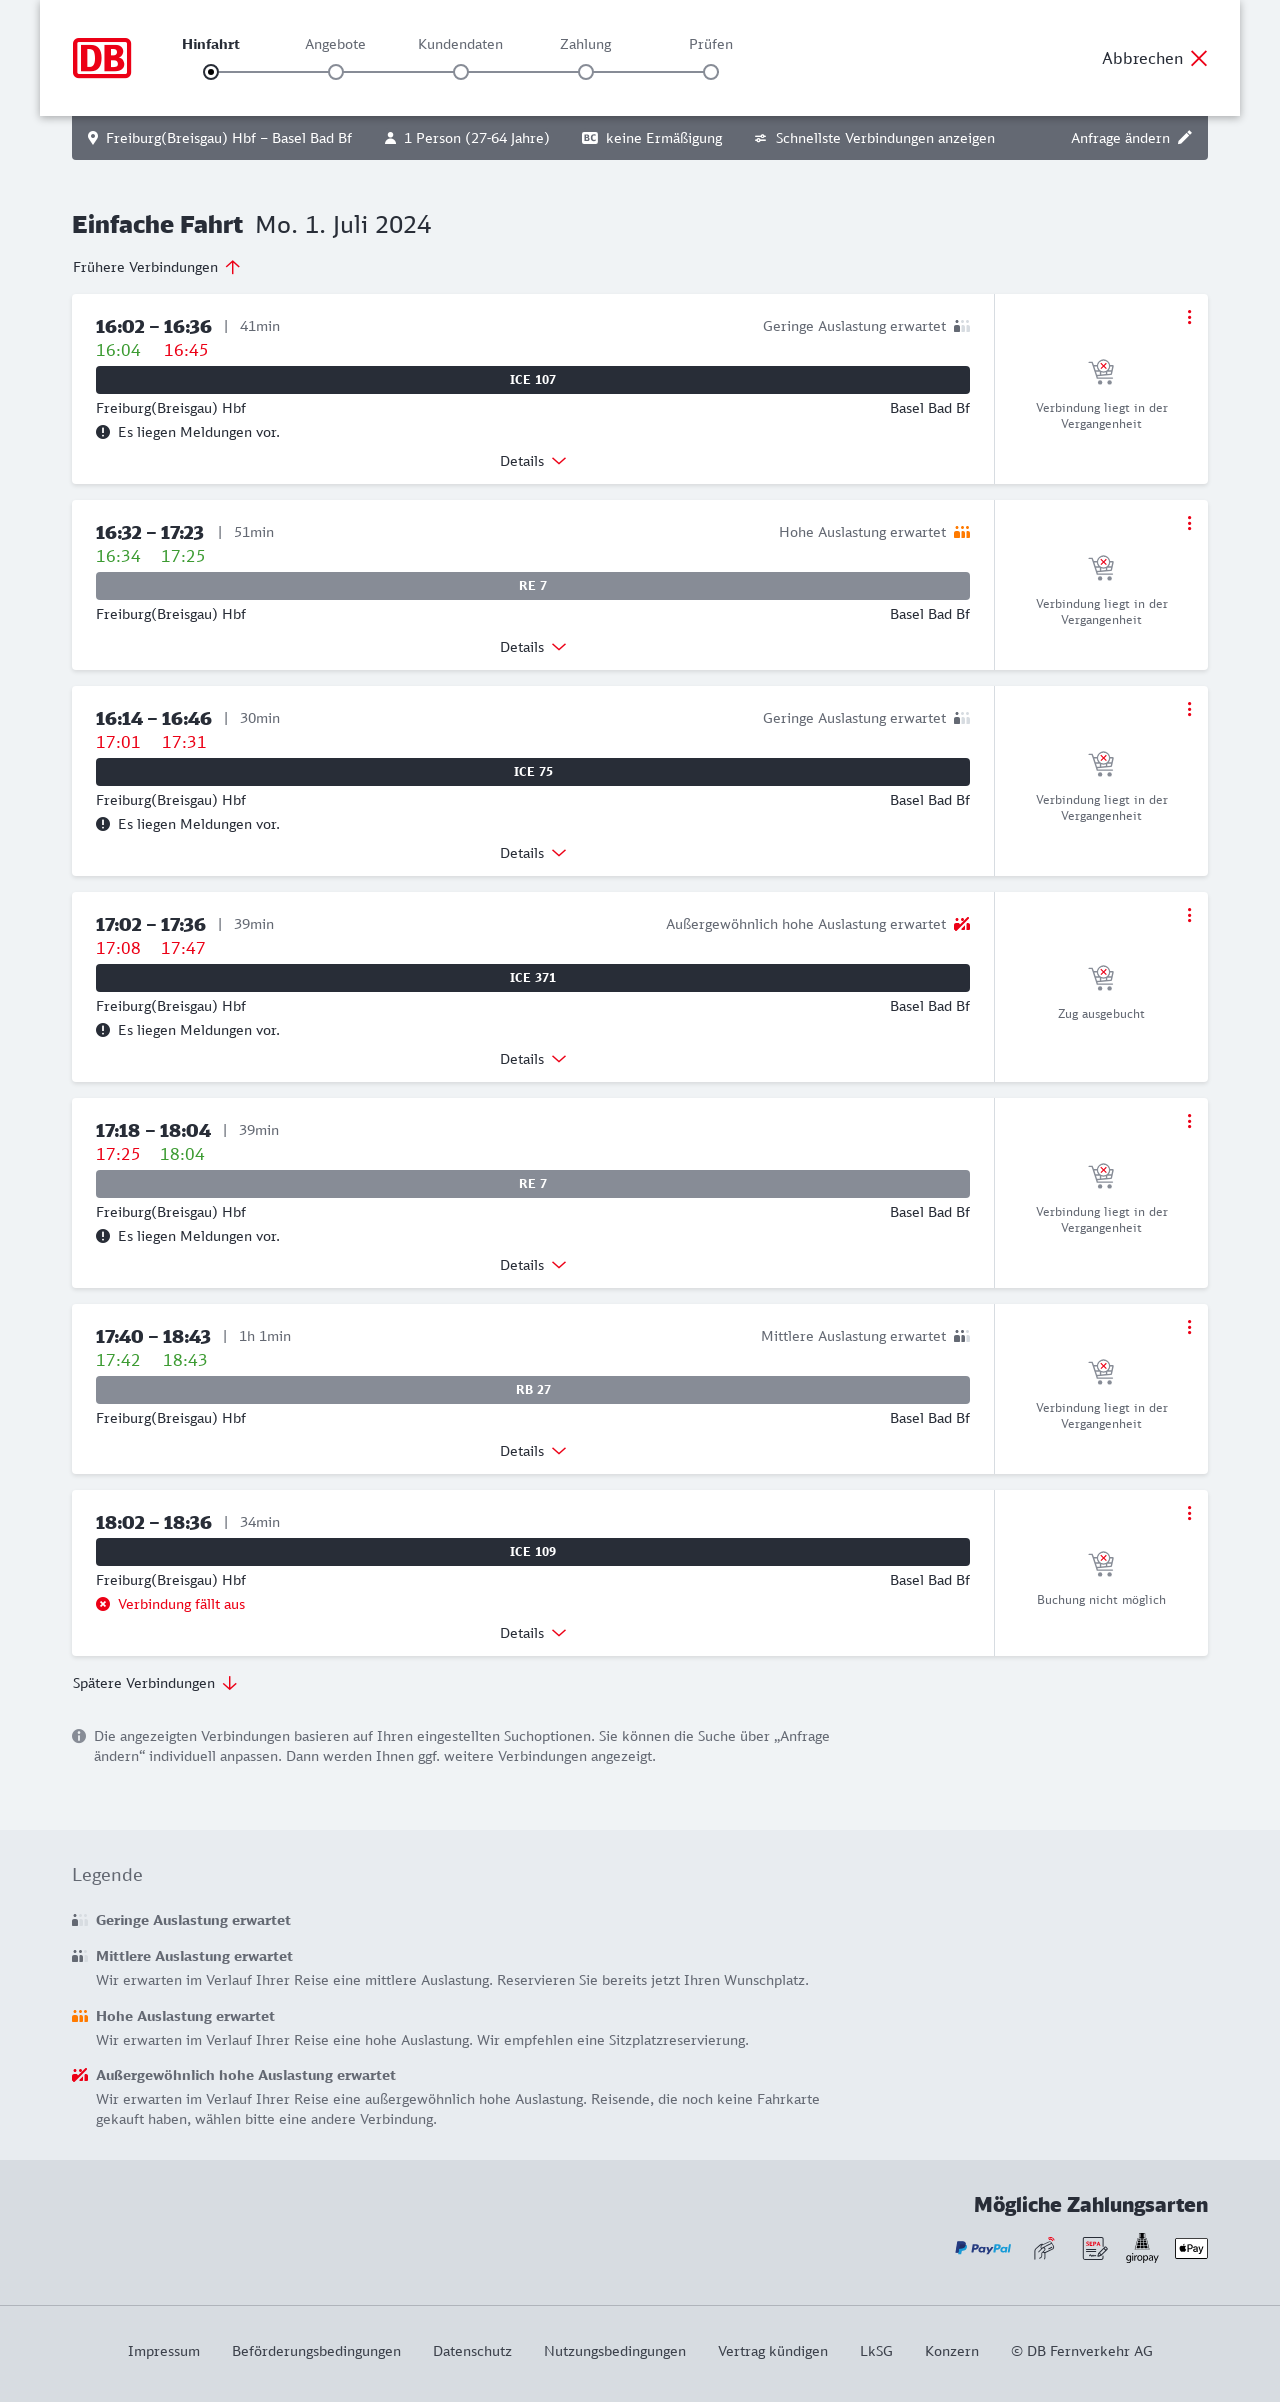Expand Details for ICE 107 connection
Viewport: 1280px width, 2402px height.
coord(533,461)
